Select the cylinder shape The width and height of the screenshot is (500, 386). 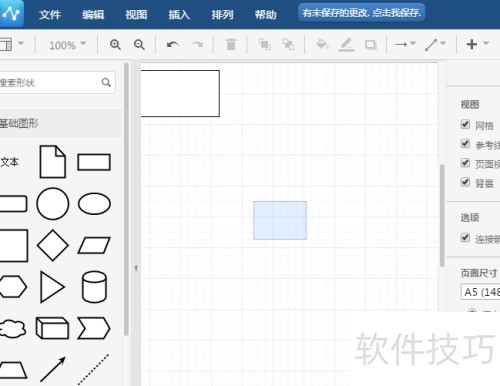(x=94, y=287)
